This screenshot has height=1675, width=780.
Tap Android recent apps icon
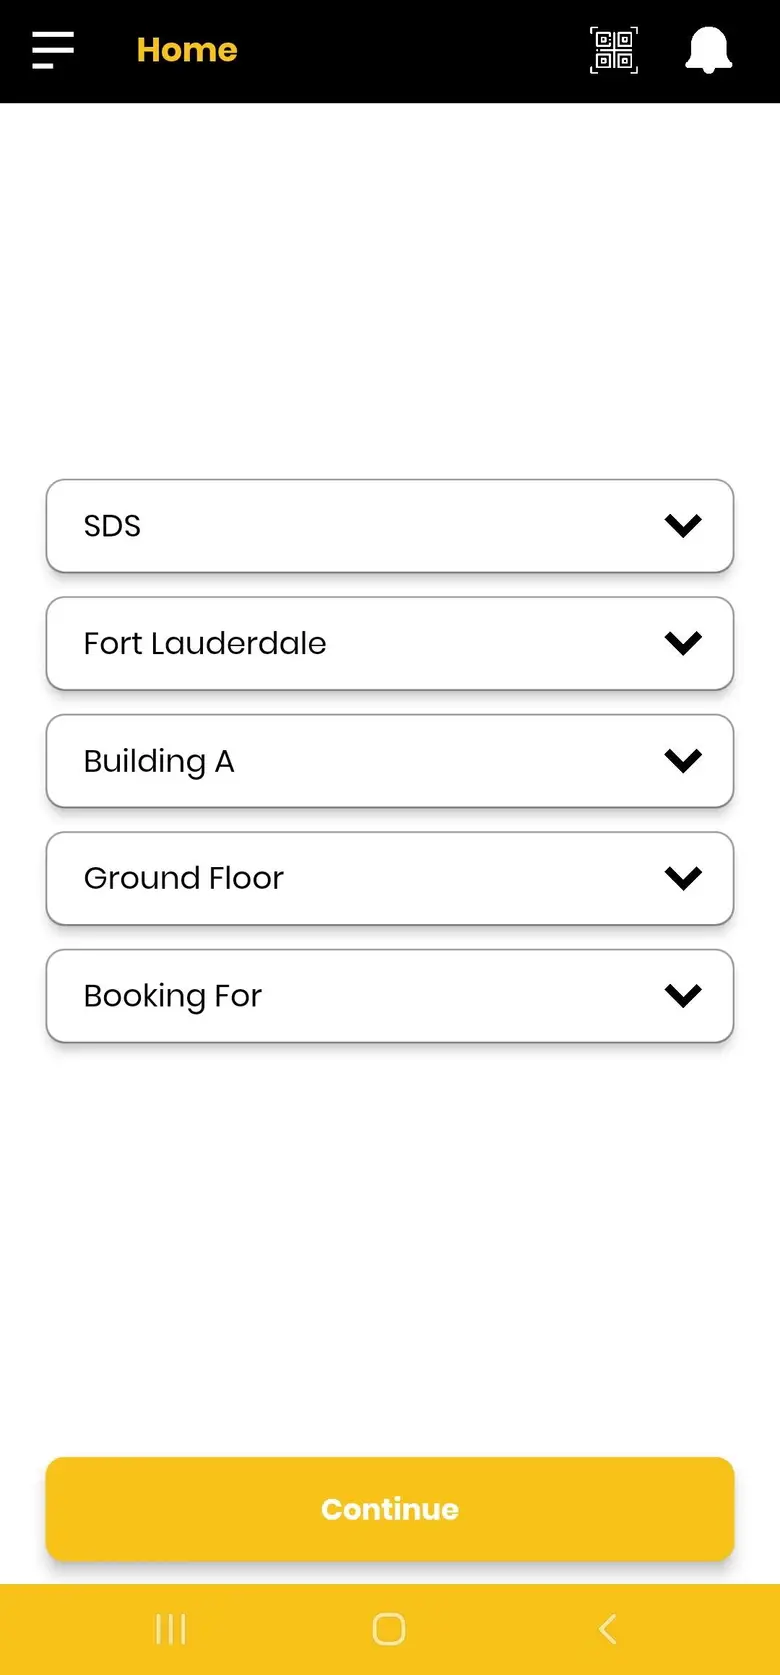[171, 1629]
